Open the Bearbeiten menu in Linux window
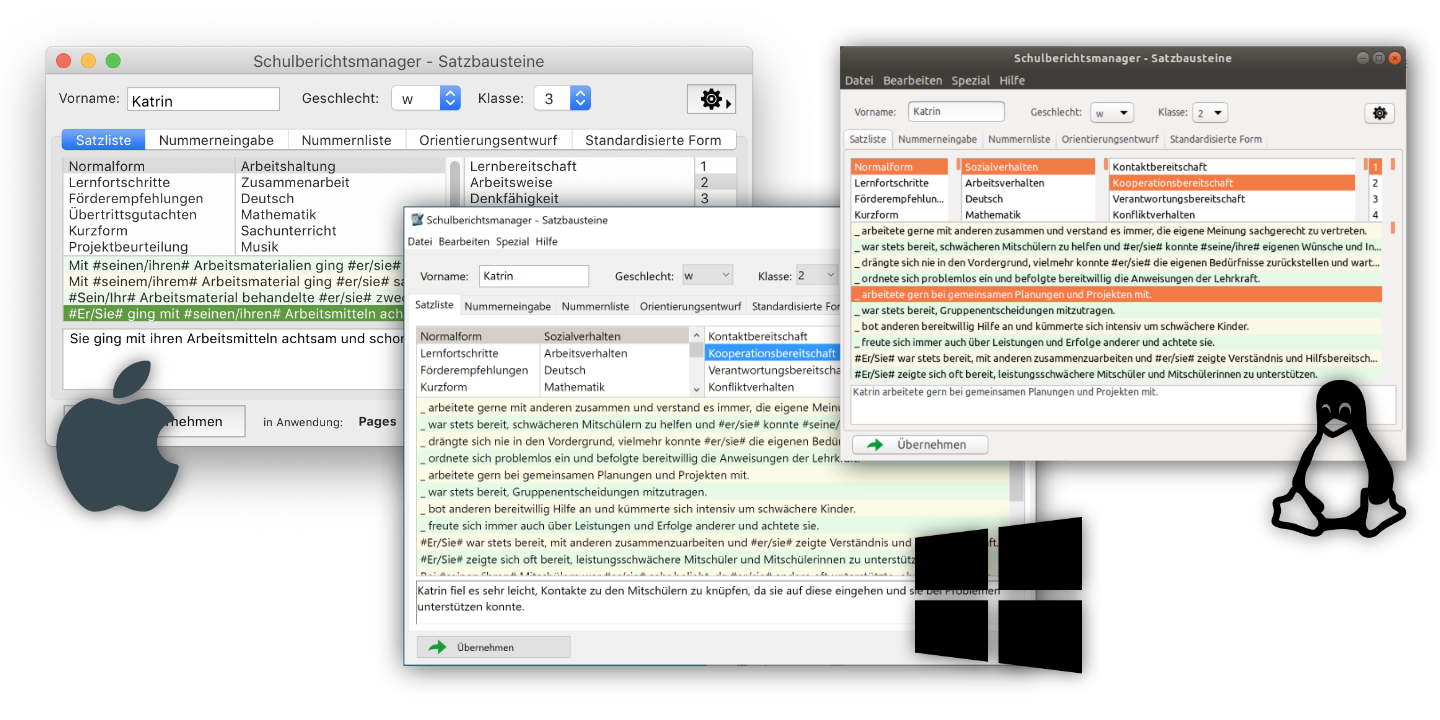 [912, 80]
